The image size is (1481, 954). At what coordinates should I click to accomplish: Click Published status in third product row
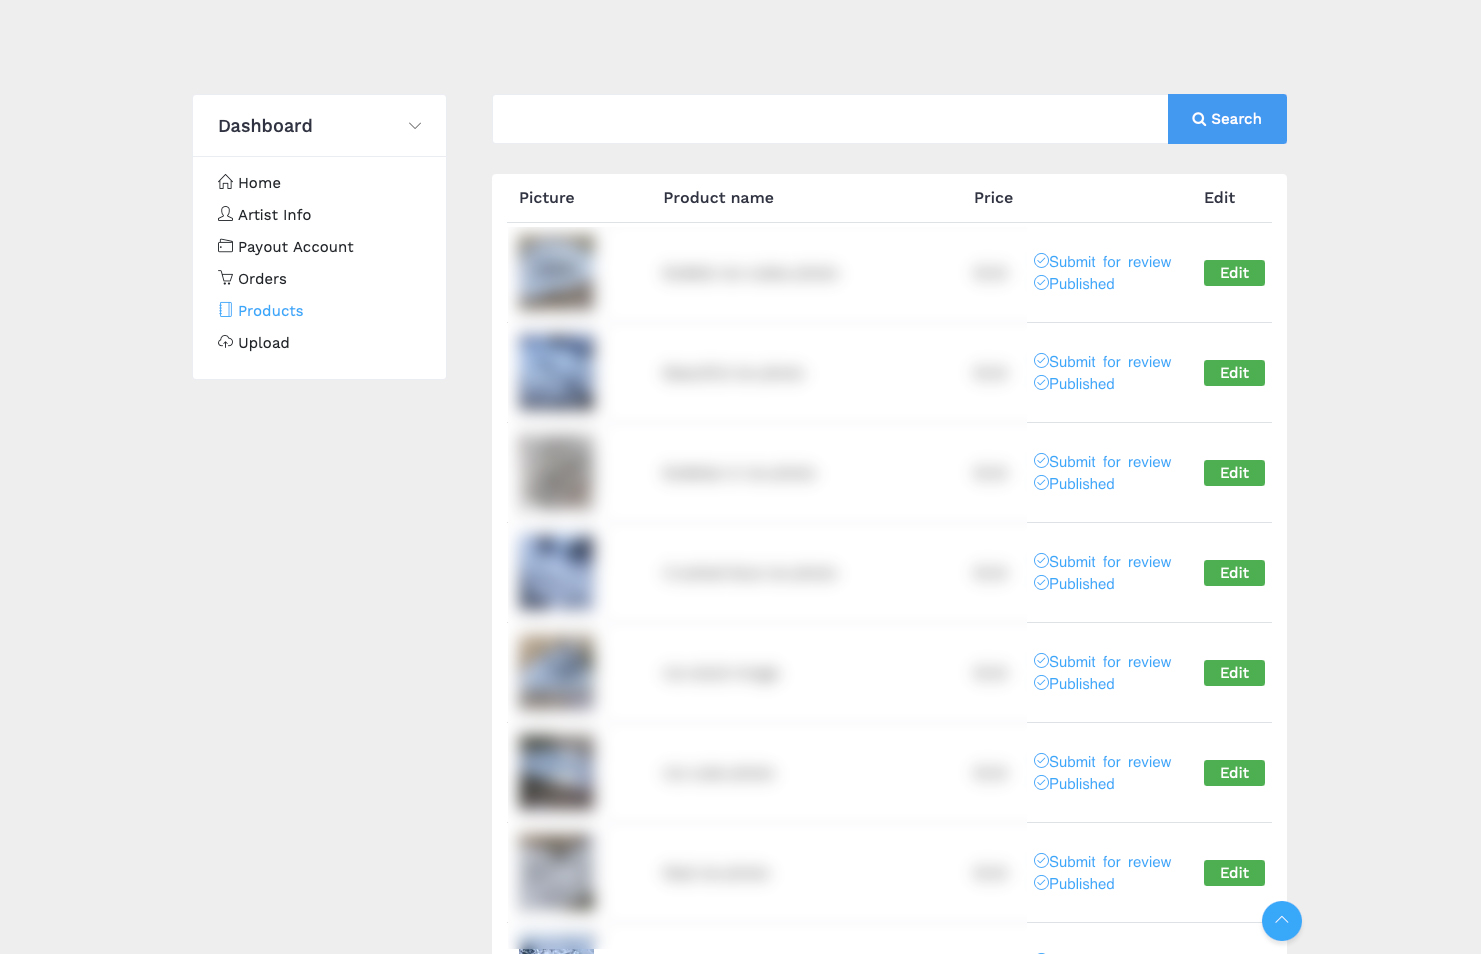pyautogui.click(x=1074, y=484)
